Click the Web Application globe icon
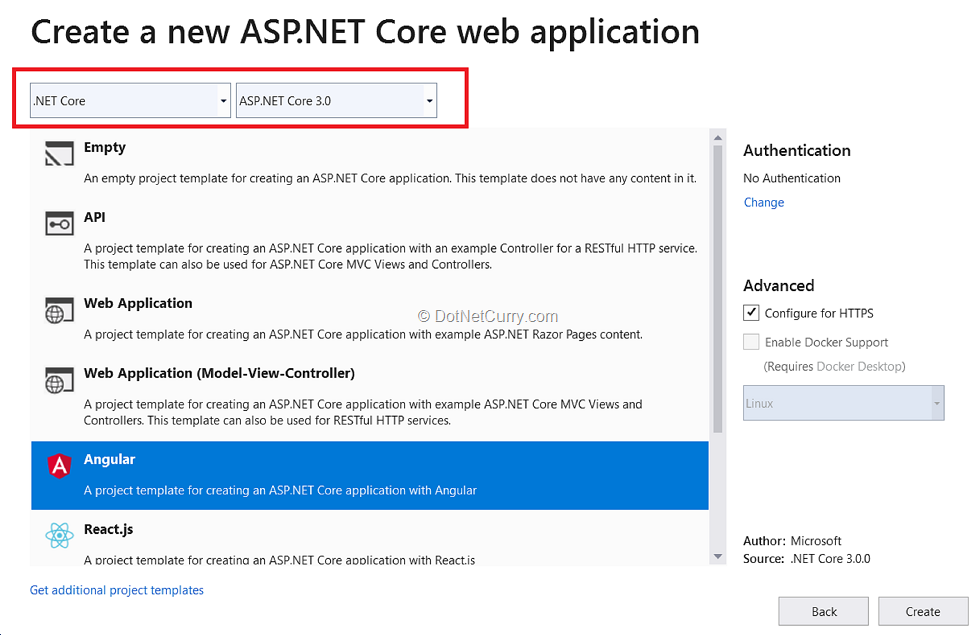This screenshot has width=980, height=635. 59,310
